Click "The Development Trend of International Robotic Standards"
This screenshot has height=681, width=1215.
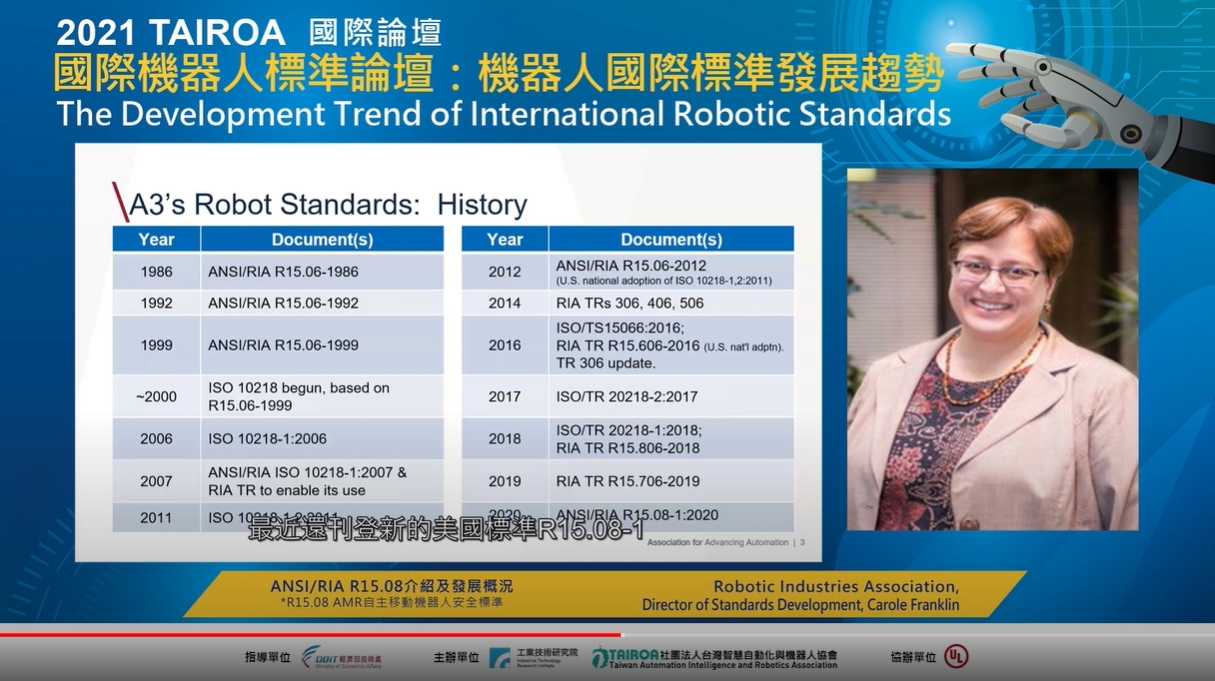[504, 113]
